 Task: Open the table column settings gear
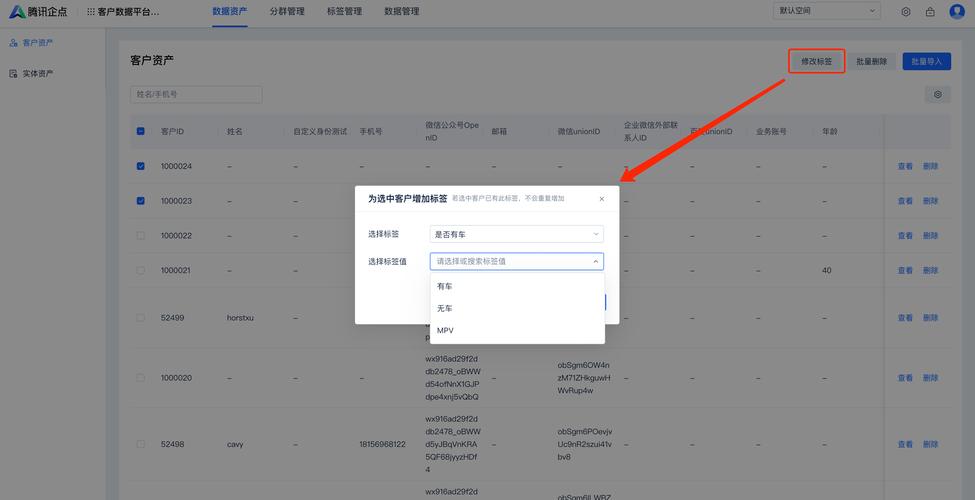click(x=938, y=95)
